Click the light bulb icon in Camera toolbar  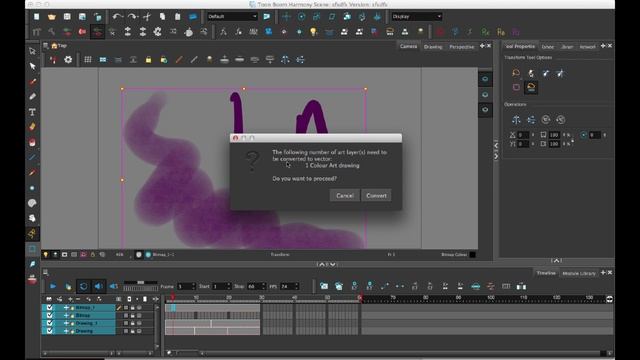coord(209,60)
